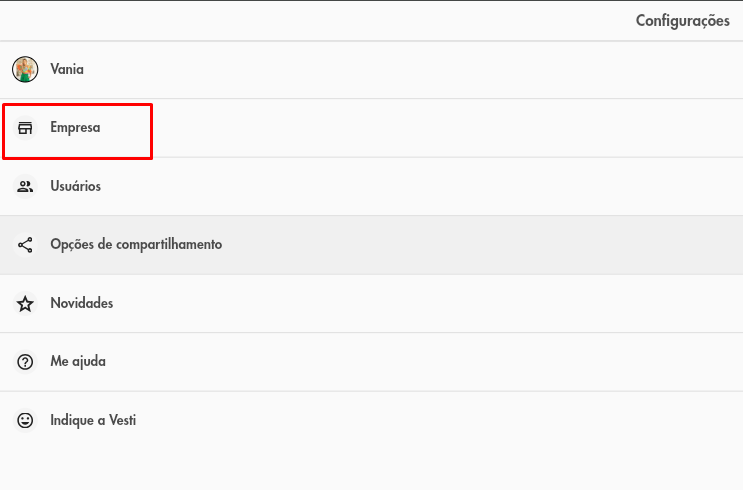Screen dimensions: 743x490
Task: Click the Configurações page title
Action: coord(682,21)
